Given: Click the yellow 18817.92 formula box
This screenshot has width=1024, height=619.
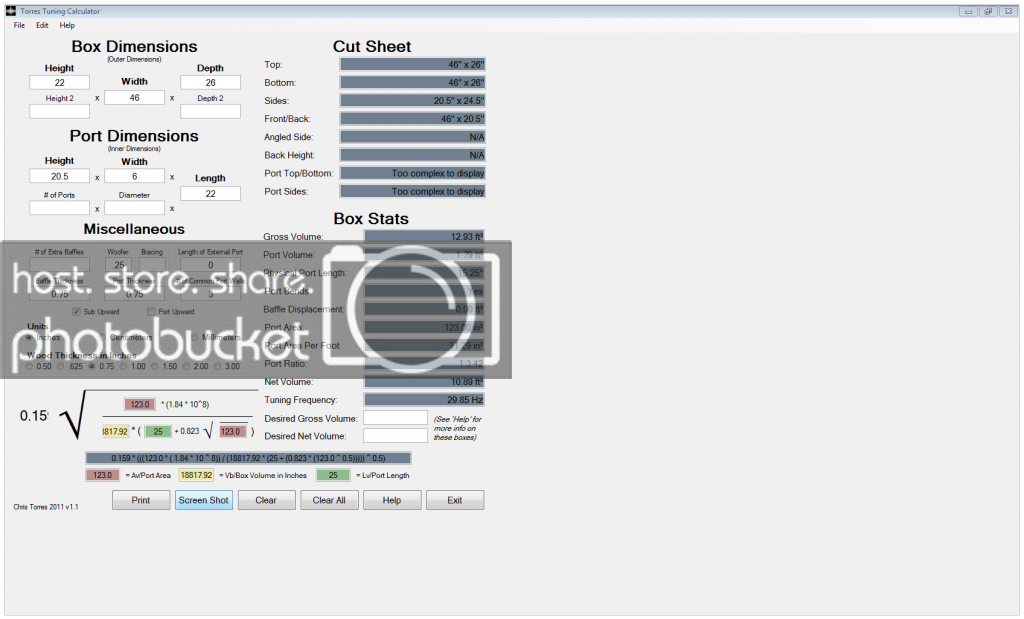Looking at the screenshot, I should click(x=115, y=432).
